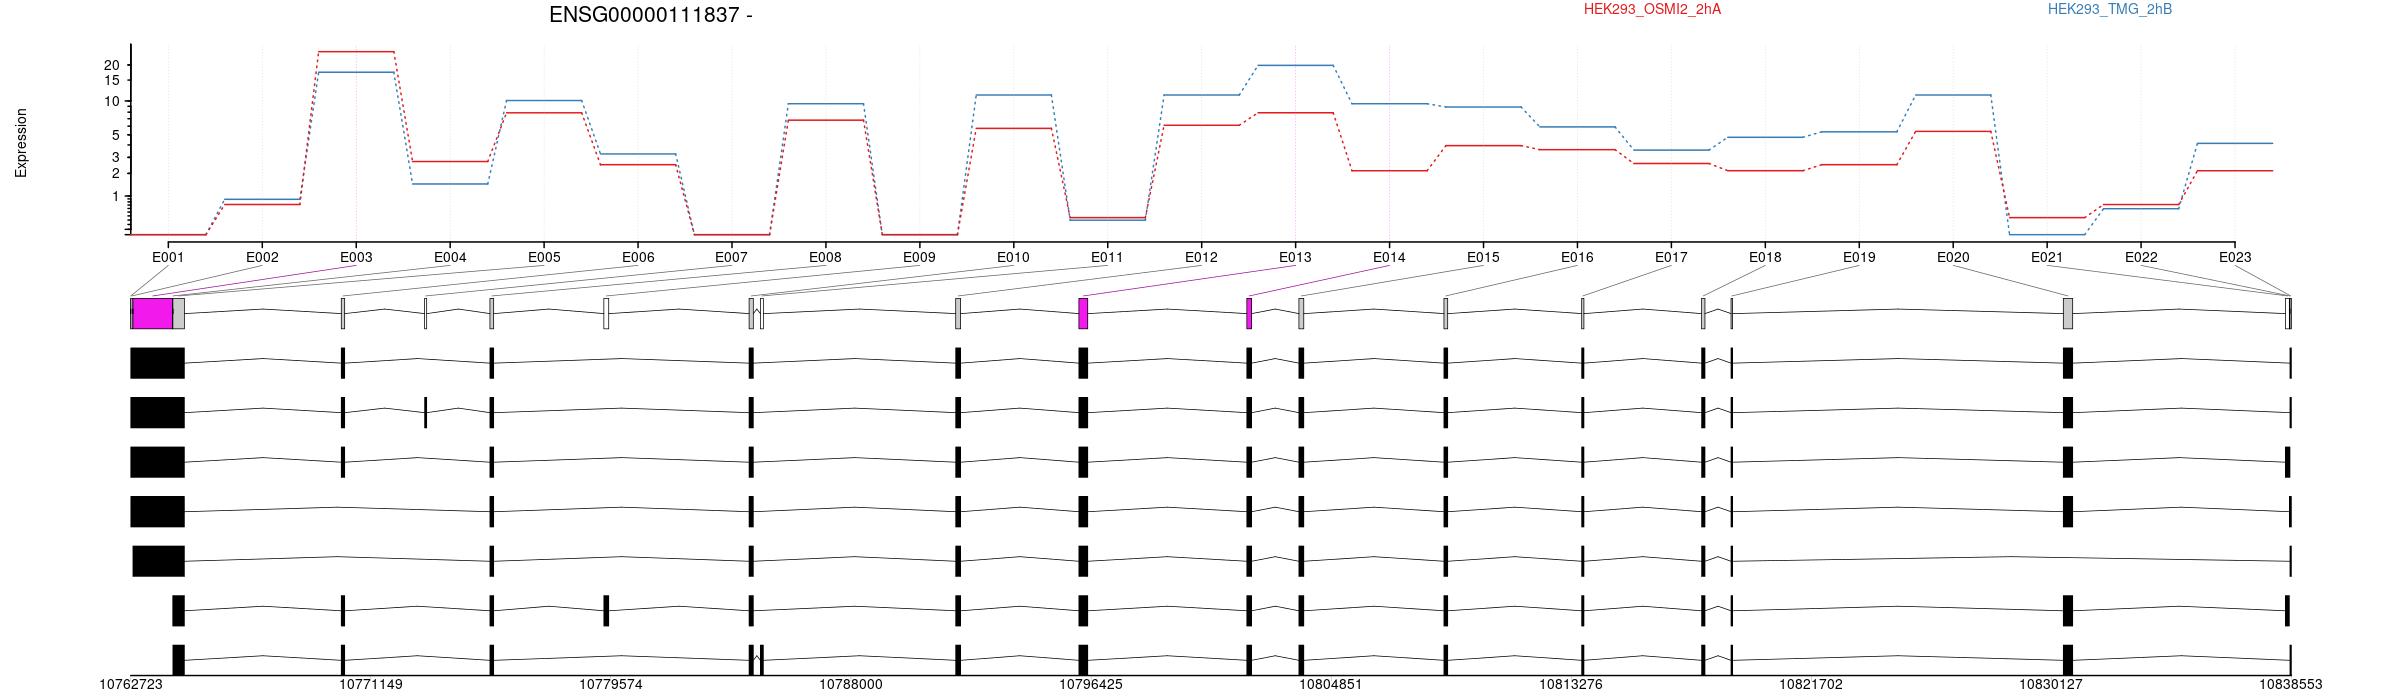Click exon label E007
Viewport: 2400px width, 700px height.
[x=731, y=257]
